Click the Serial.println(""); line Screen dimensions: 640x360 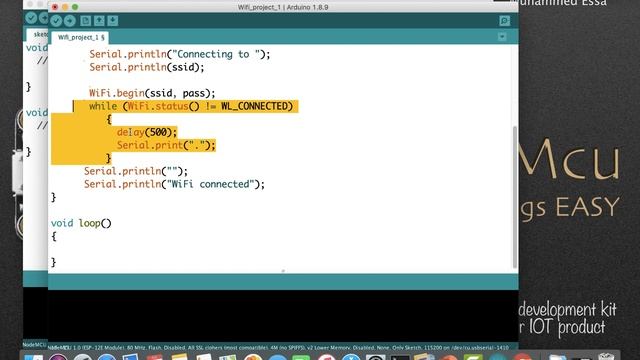pyautogui.click(x=136, y=171)
